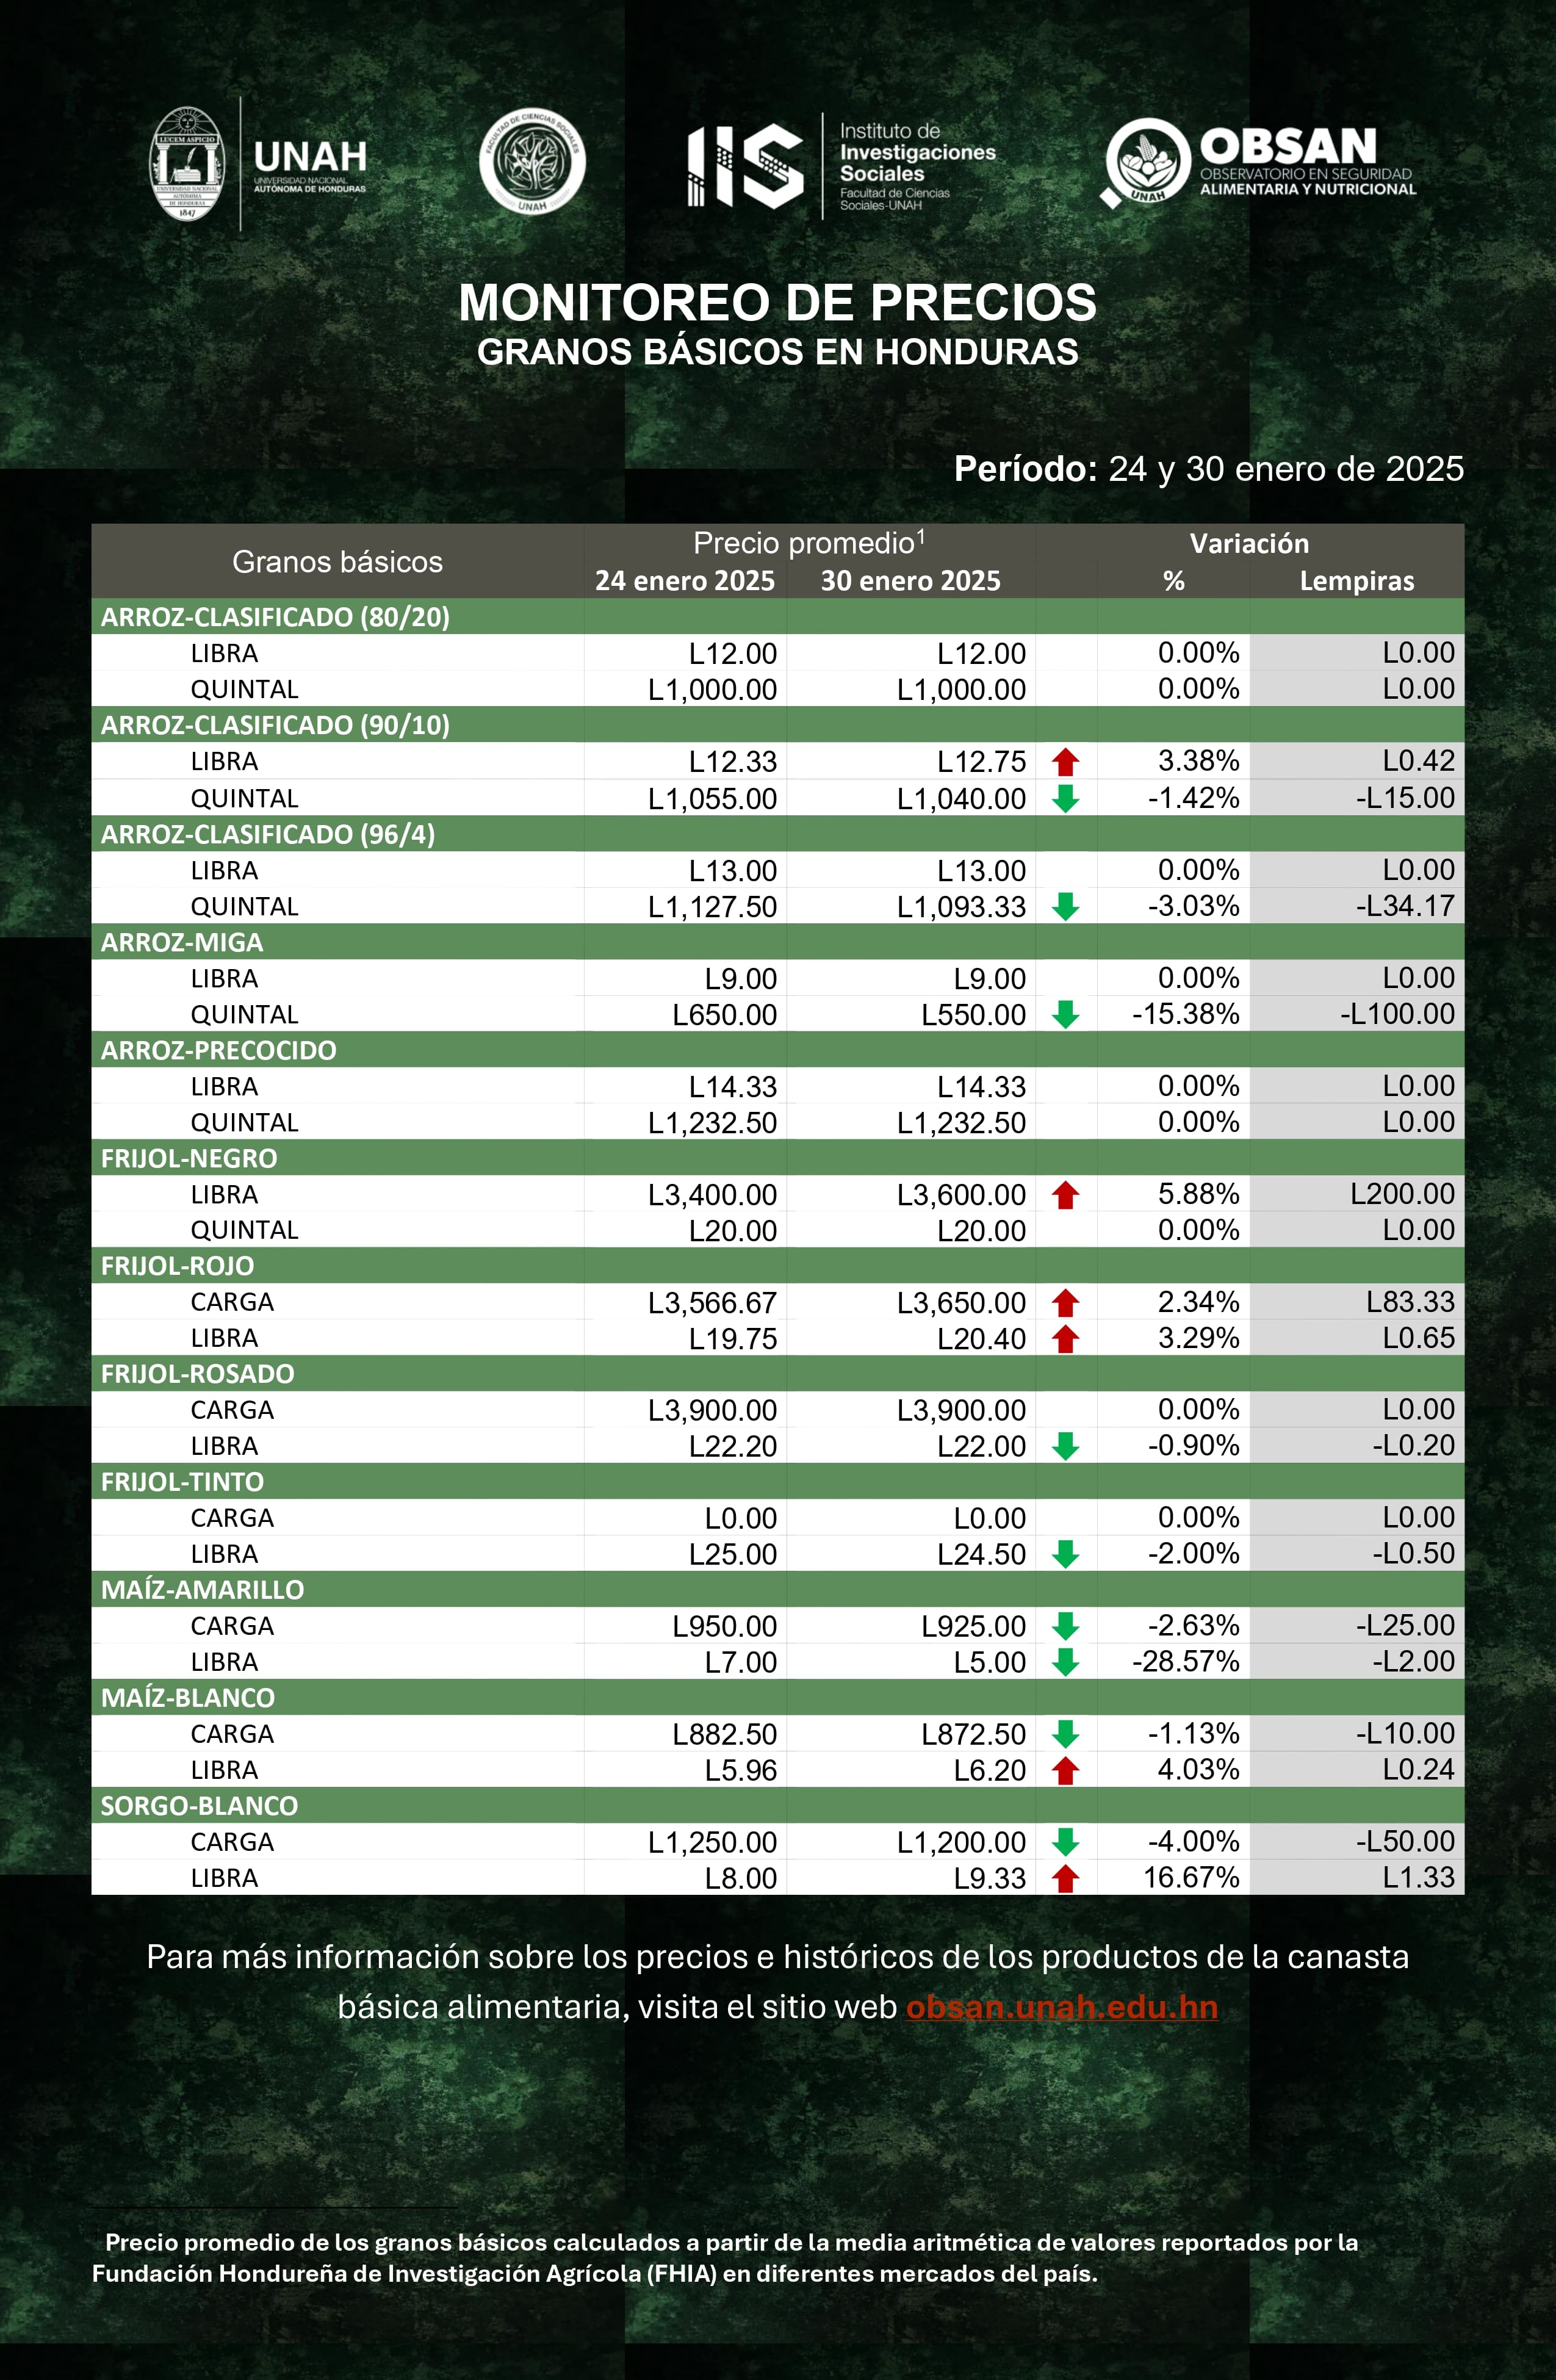Click the red up arrow for Frijol-Negro libra
This screenshot has width=1556, height=2380.
point(1065,1195)
